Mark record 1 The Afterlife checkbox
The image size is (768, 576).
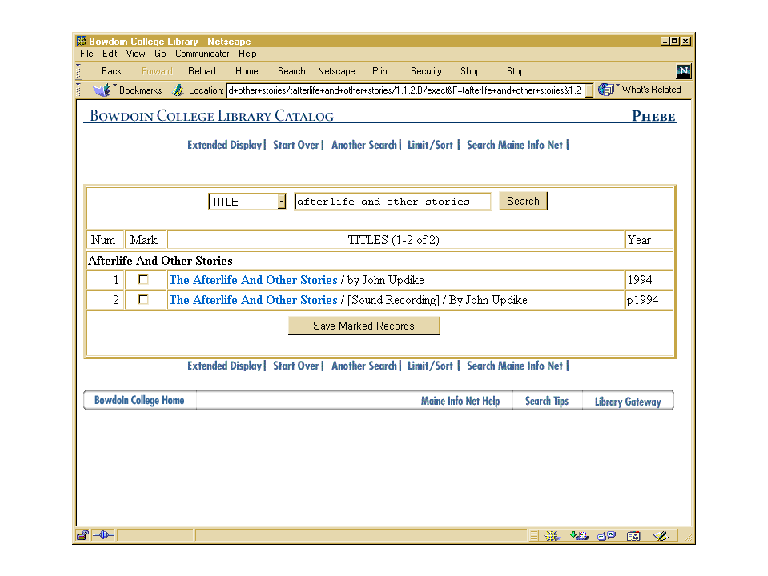pos(143,279)
